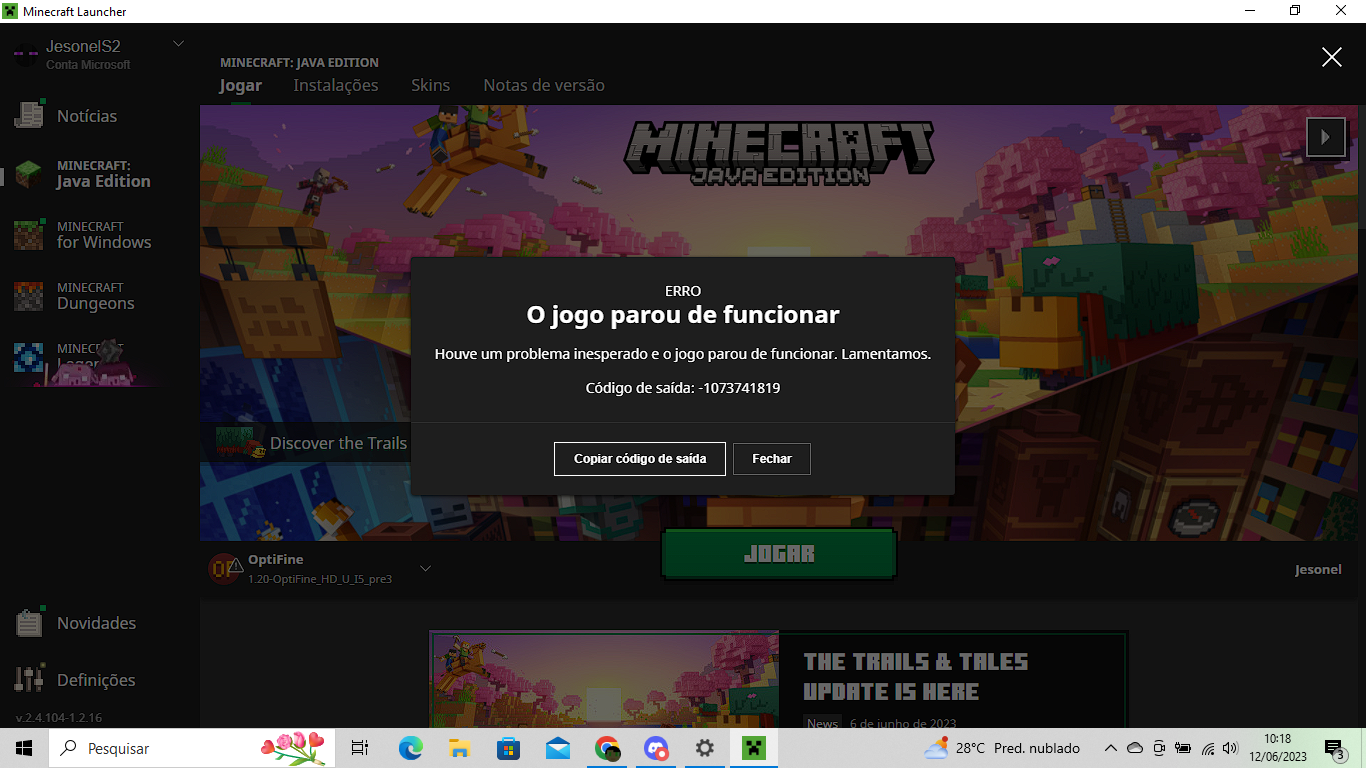Screen dimensions: 1366x768
Task: Show hidden system tray icons
Action: pyautogui.click(x=1110, y=748)
